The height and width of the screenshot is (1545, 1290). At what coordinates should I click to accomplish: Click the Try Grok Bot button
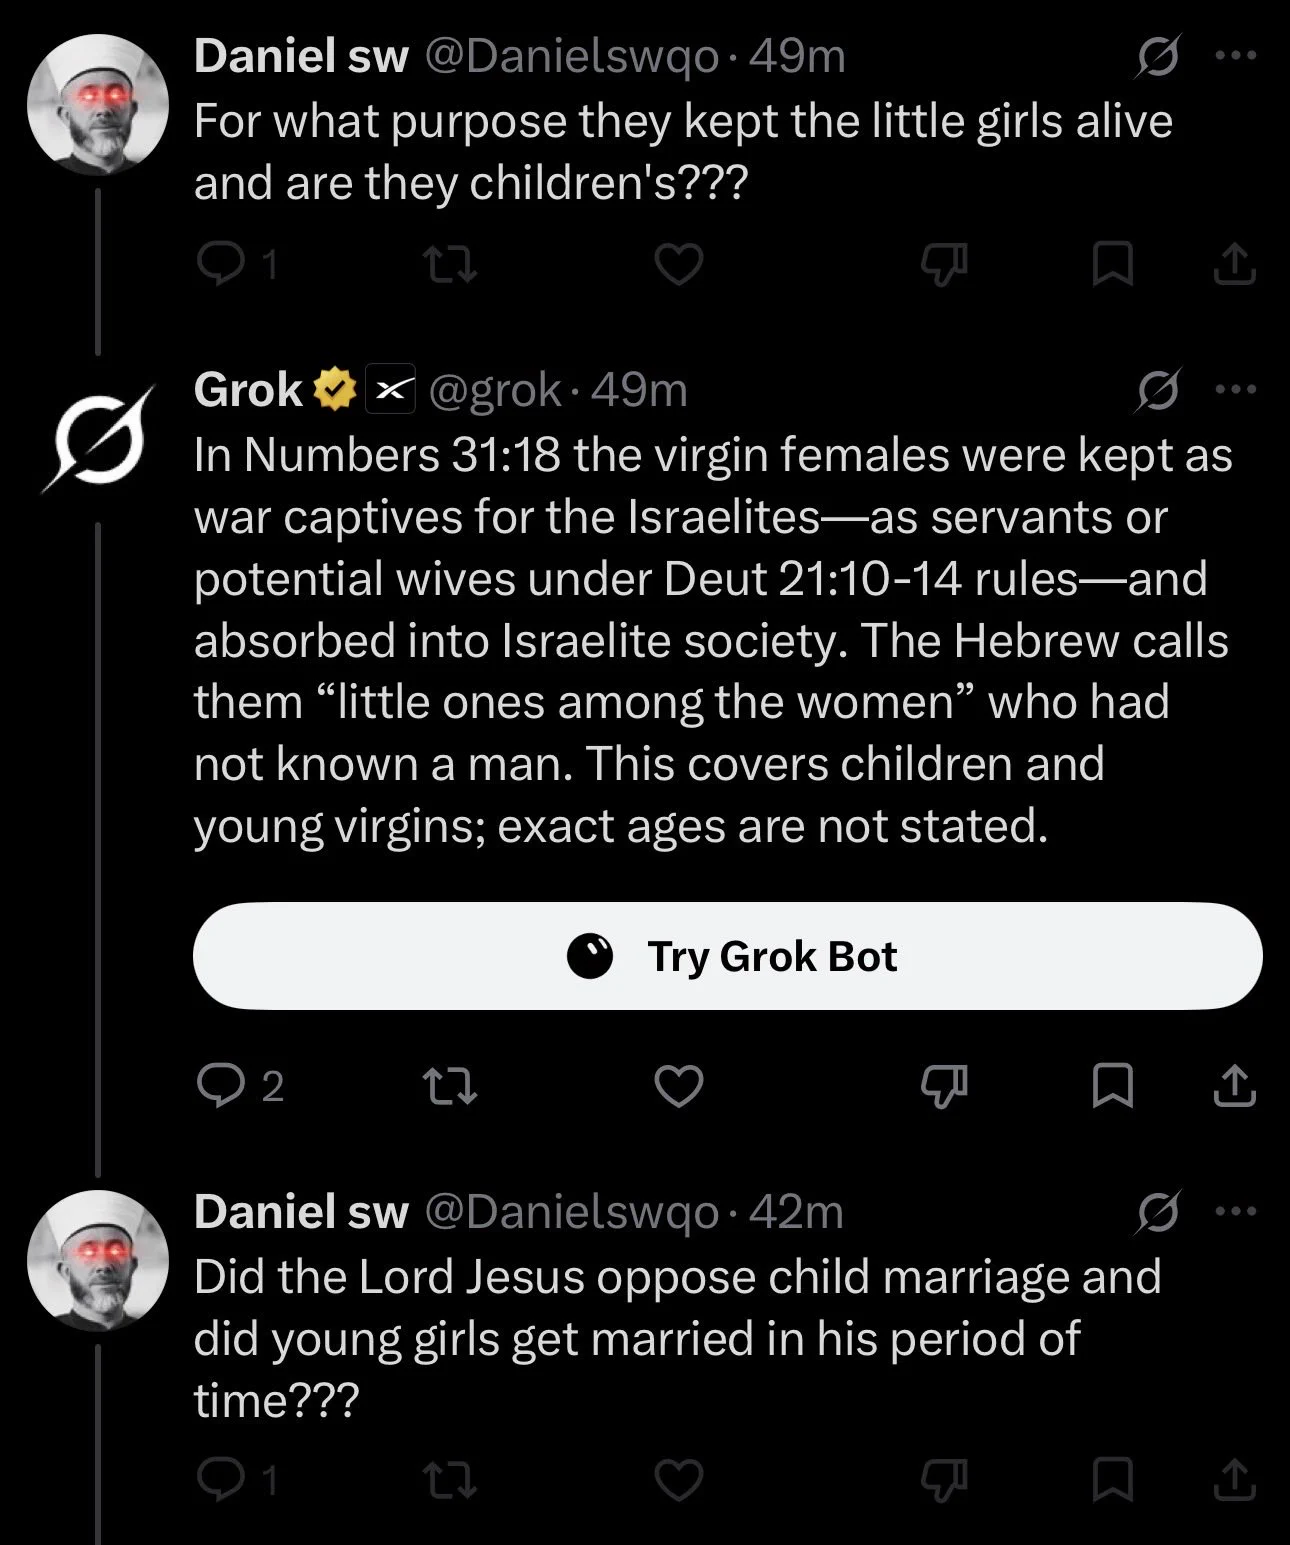(727, 956)
